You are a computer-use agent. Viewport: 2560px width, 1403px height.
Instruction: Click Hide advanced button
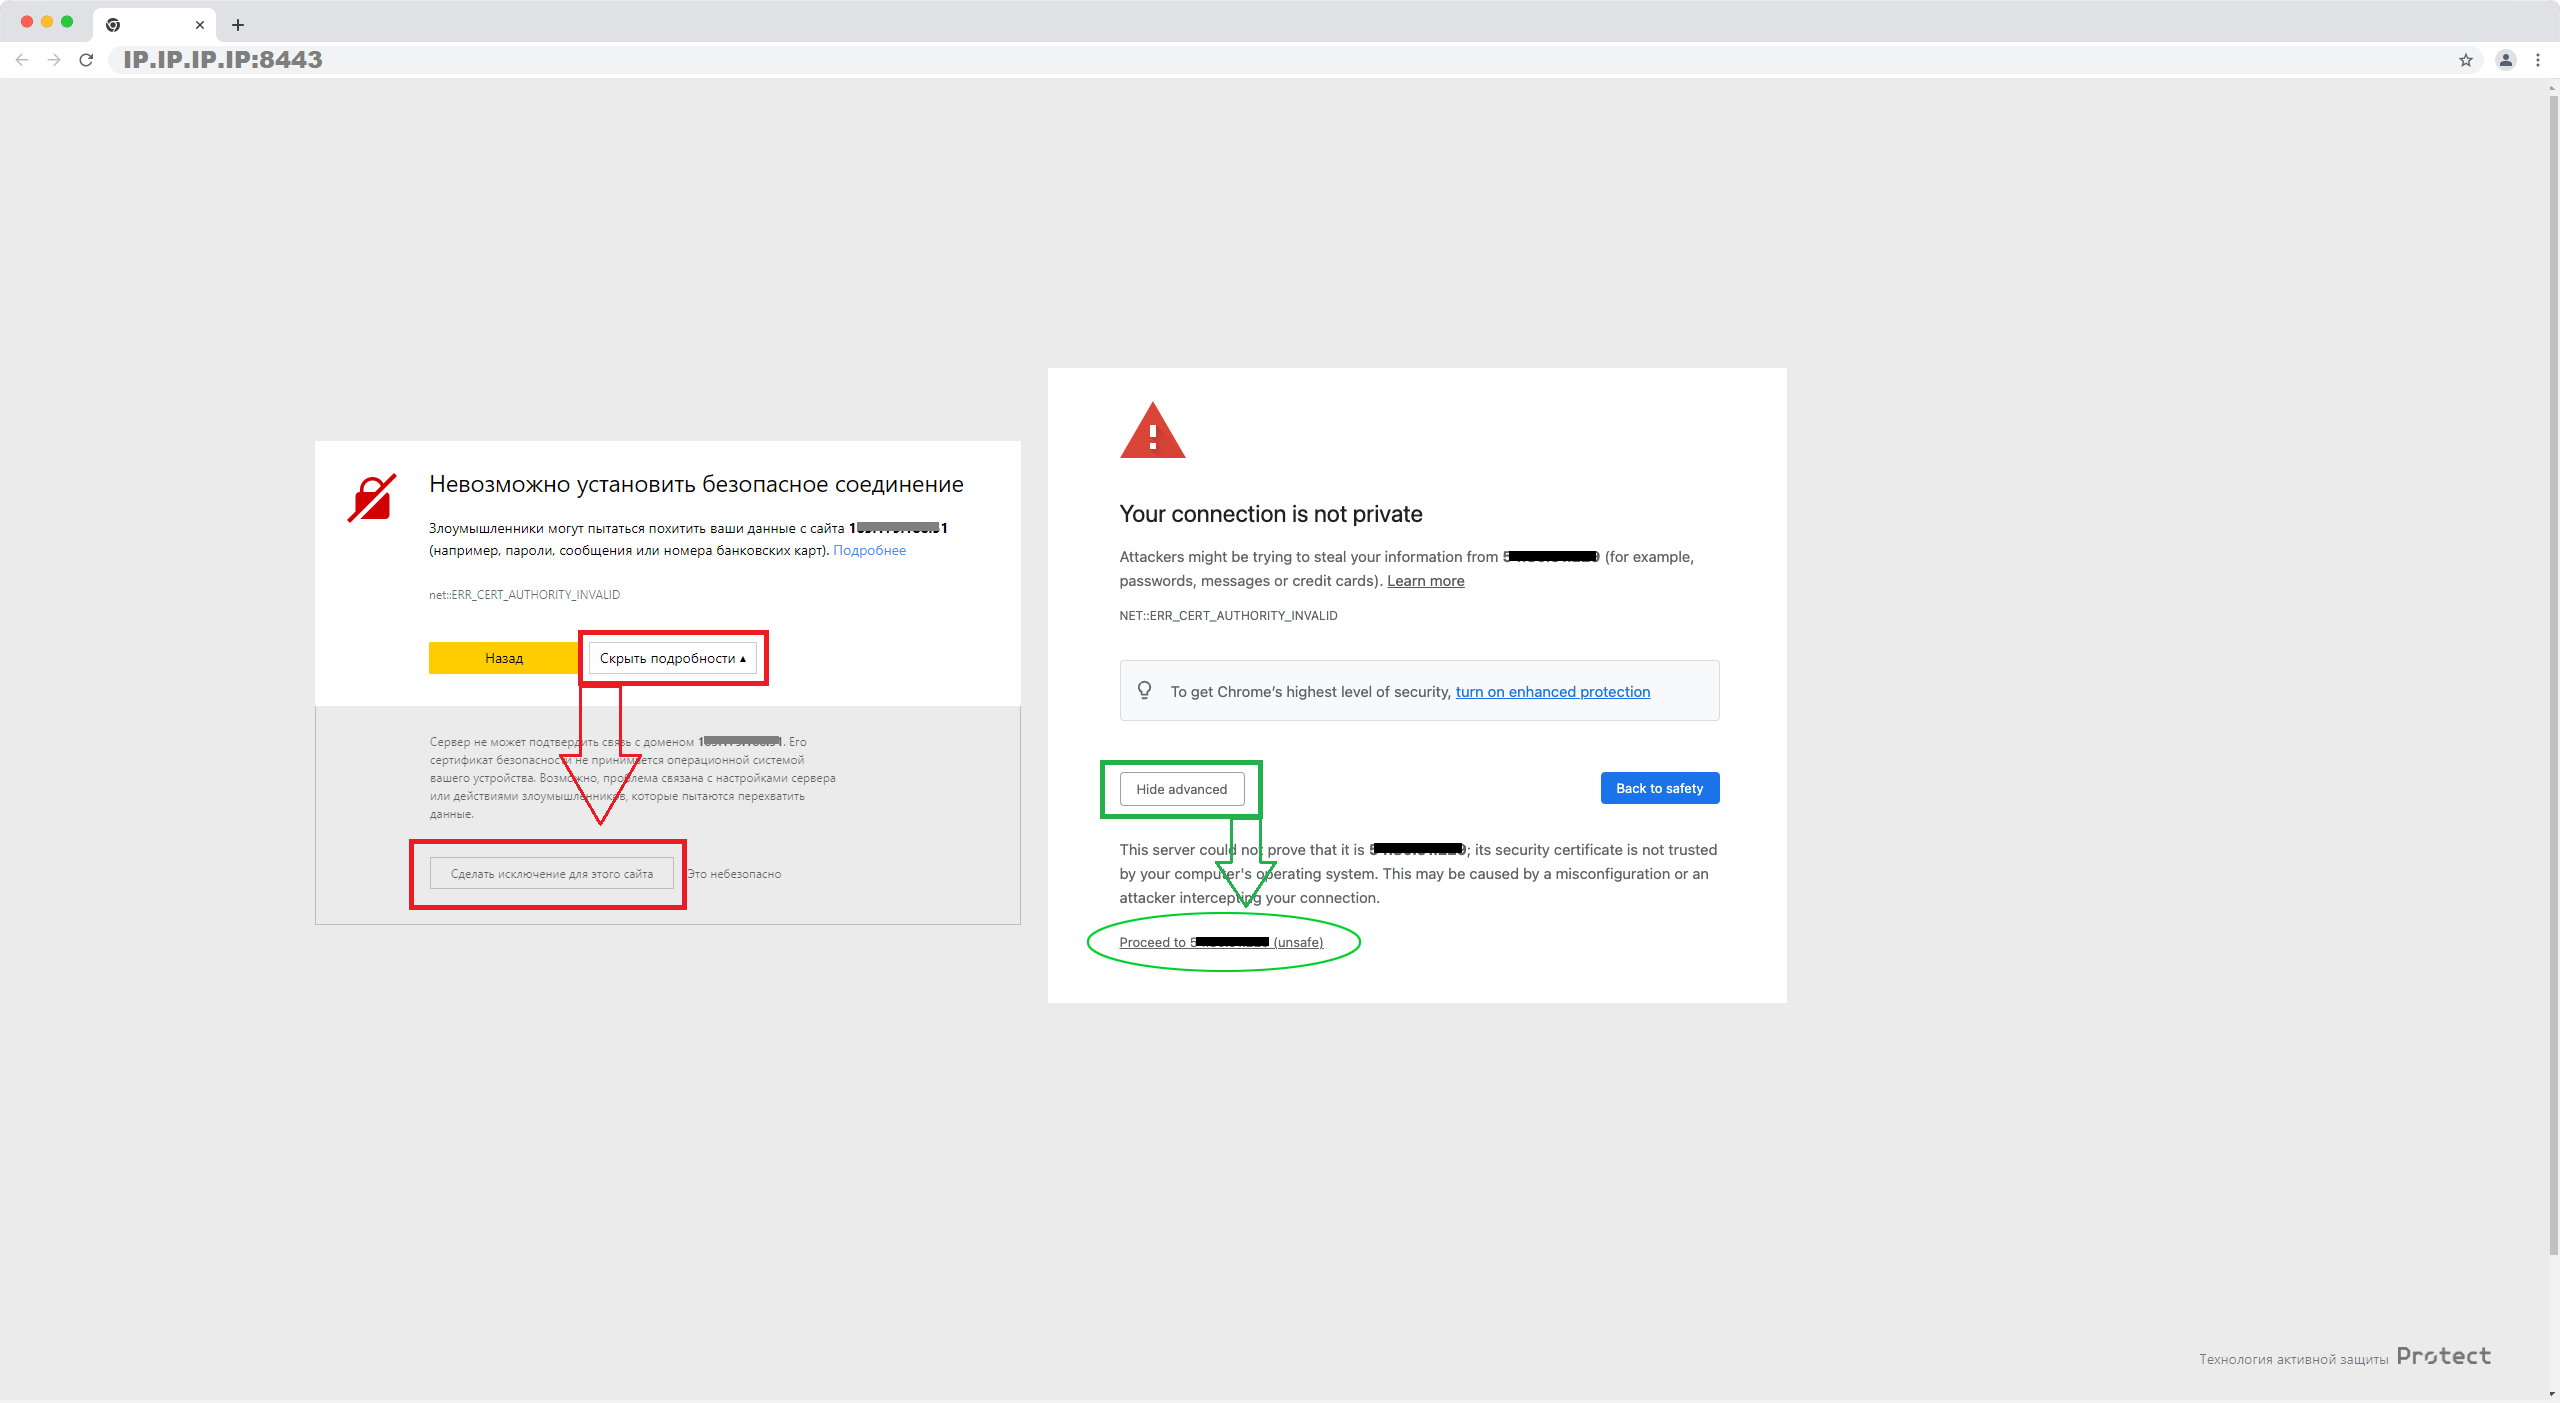tap(1182, 789)
